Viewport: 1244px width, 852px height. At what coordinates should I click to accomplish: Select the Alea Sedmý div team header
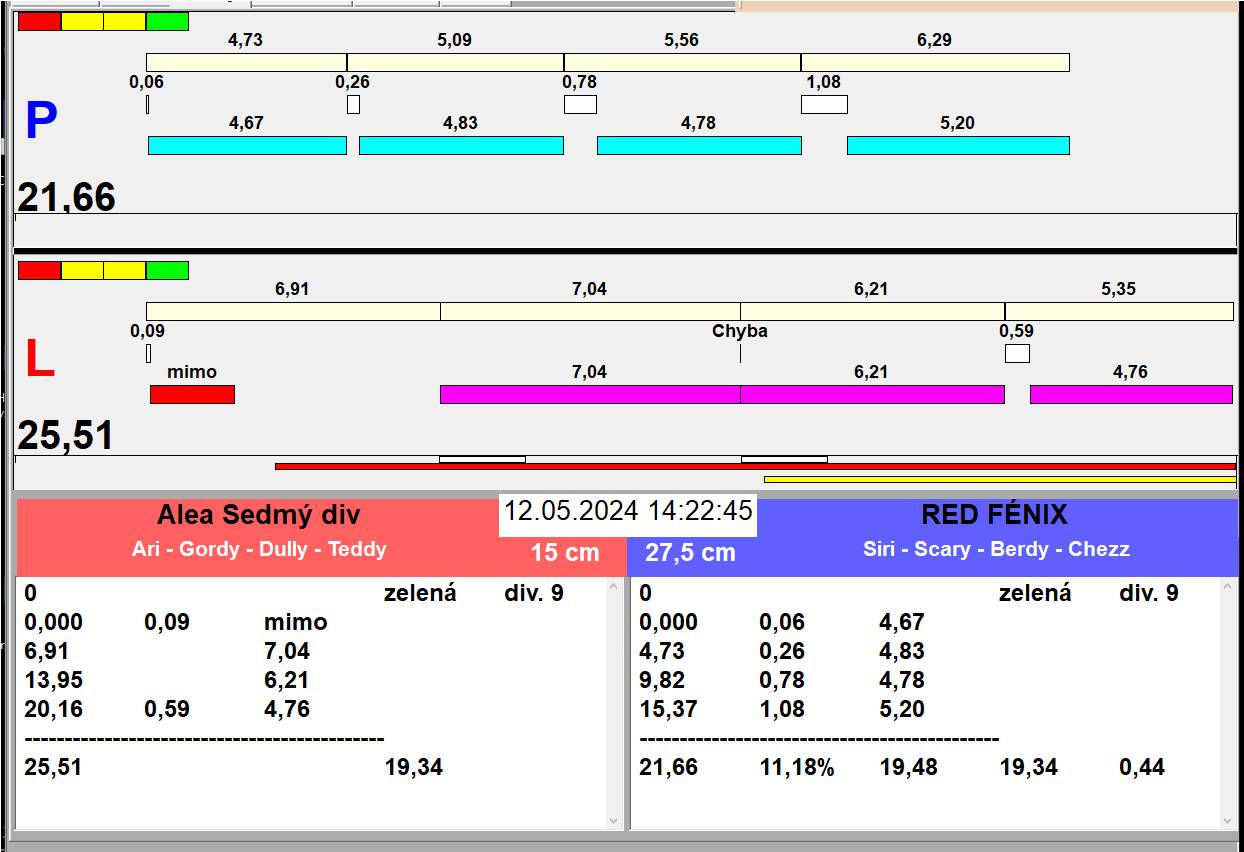pyautogui.click(x=259, y=515)
